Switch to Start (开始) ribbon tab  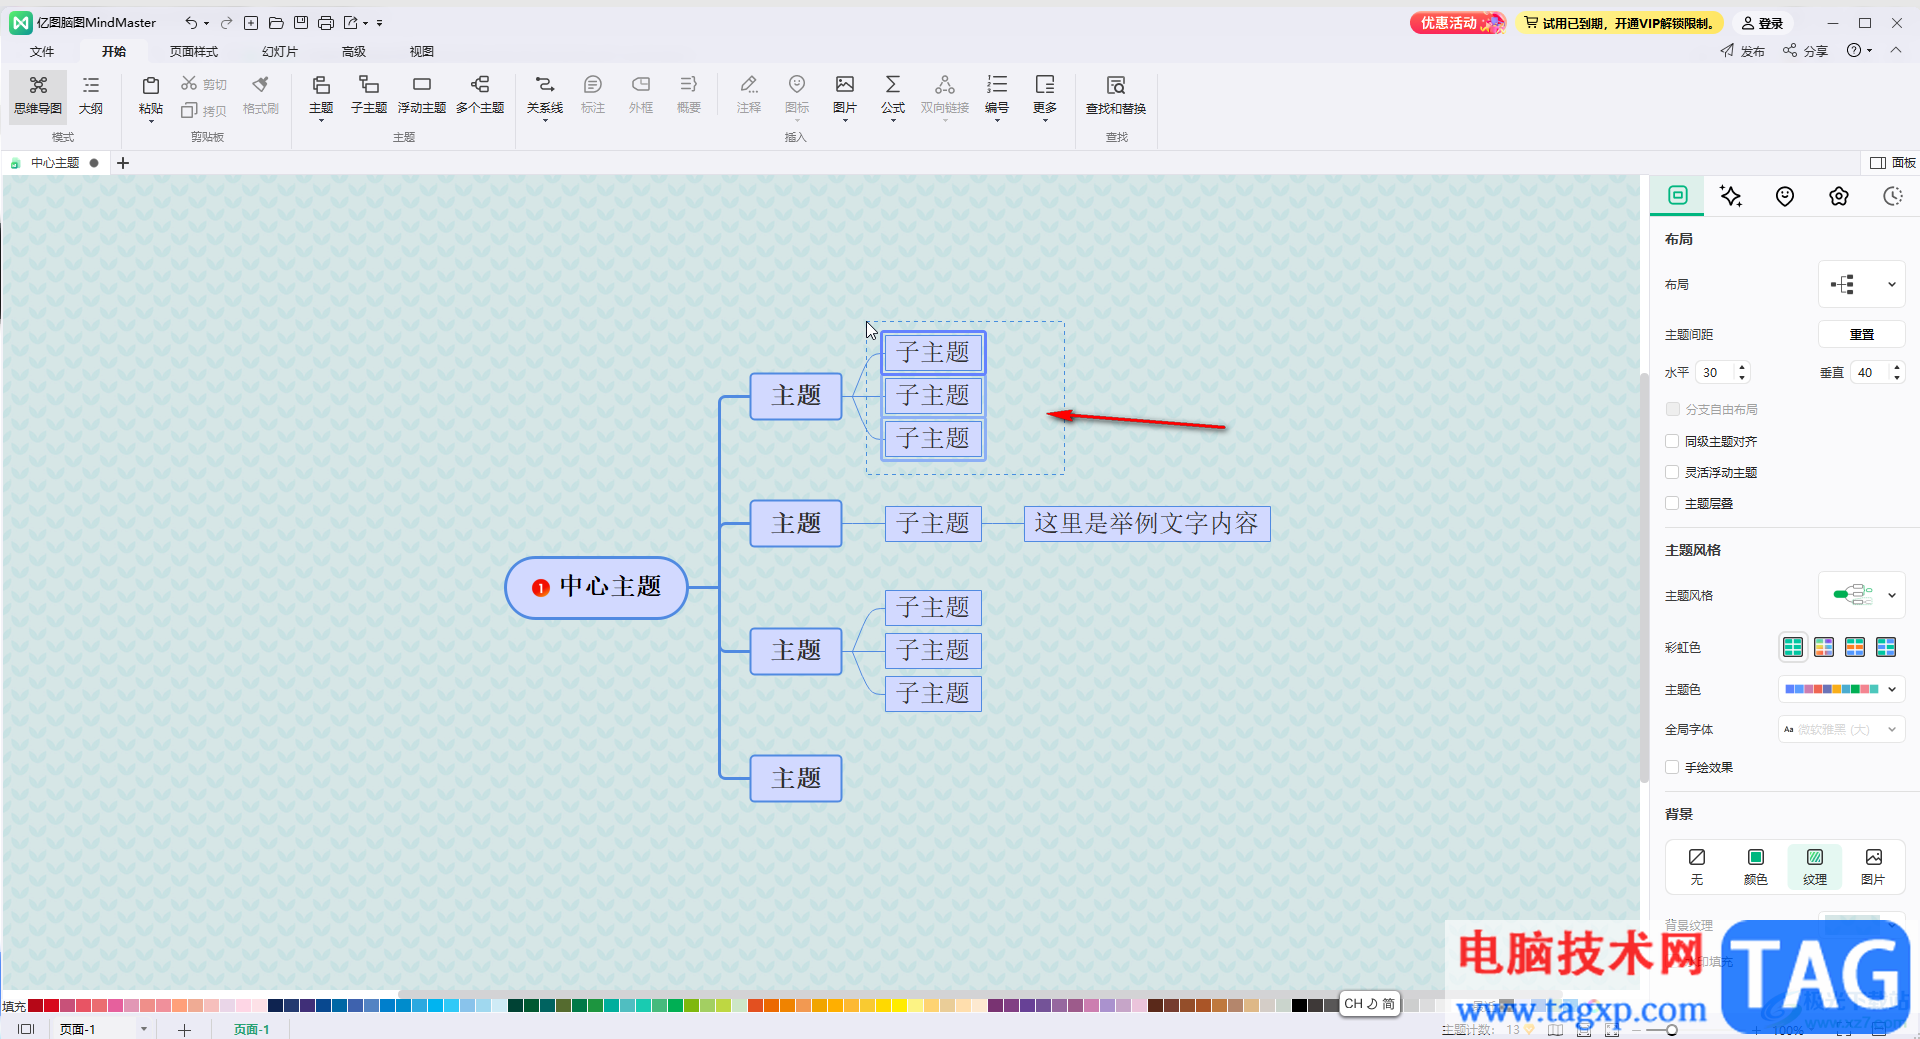point(114,51)
